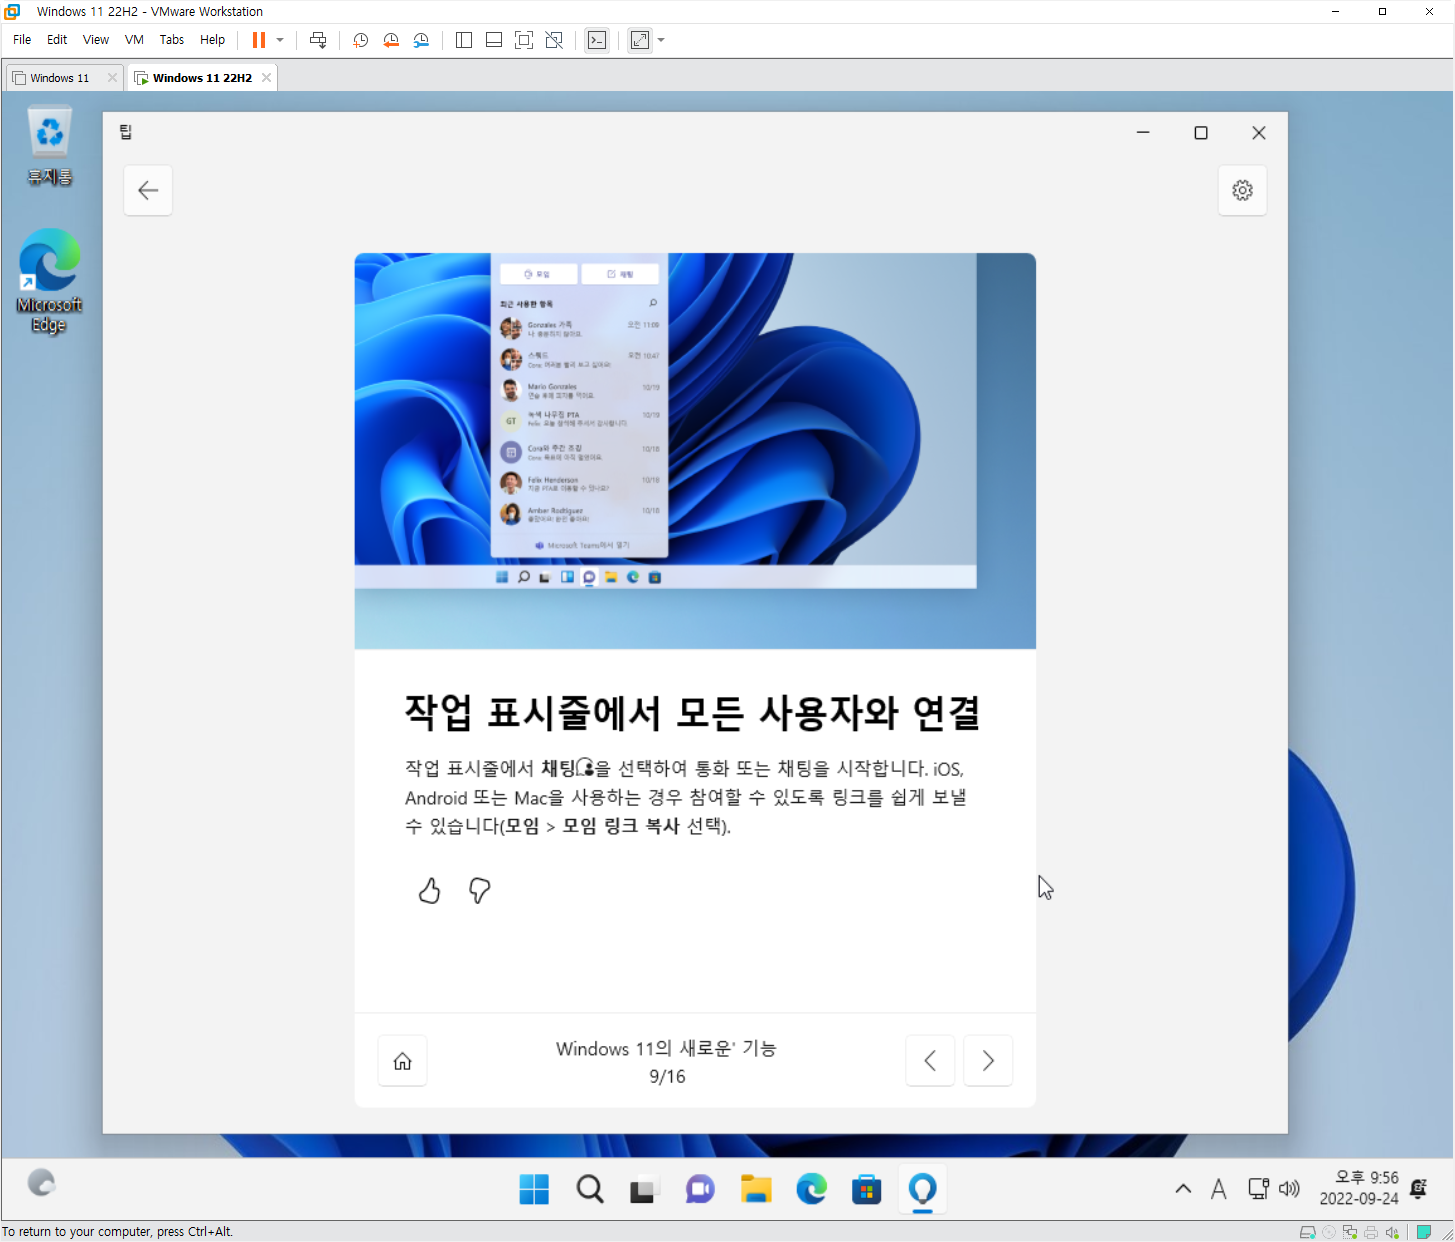Advance to the next tip
The image size is (1455, 1242).
point(988,1061)
